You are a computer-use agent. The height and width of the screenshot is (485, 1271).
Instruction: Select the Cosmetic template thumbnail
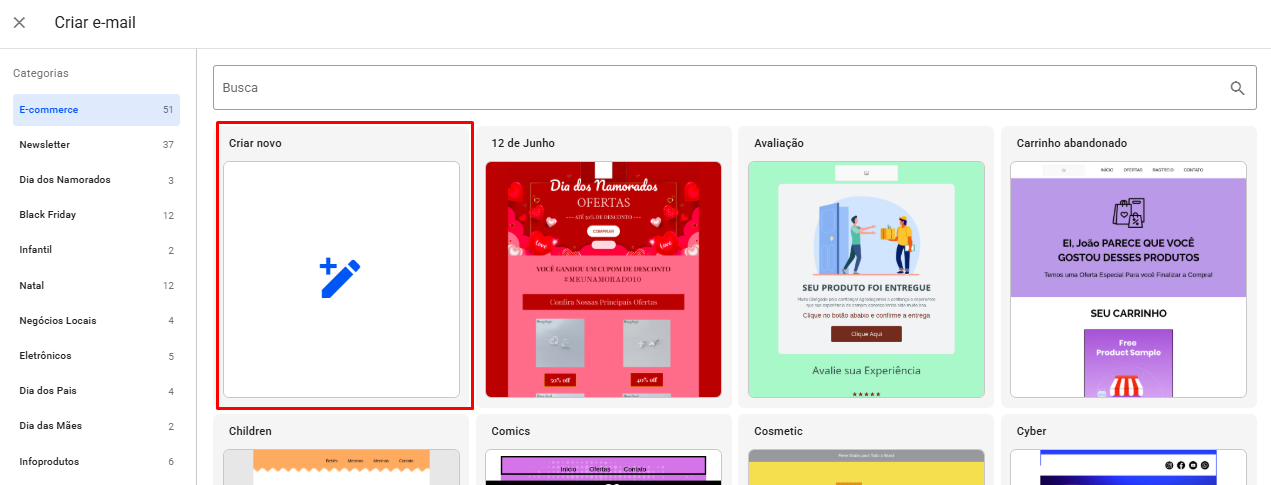866,466
